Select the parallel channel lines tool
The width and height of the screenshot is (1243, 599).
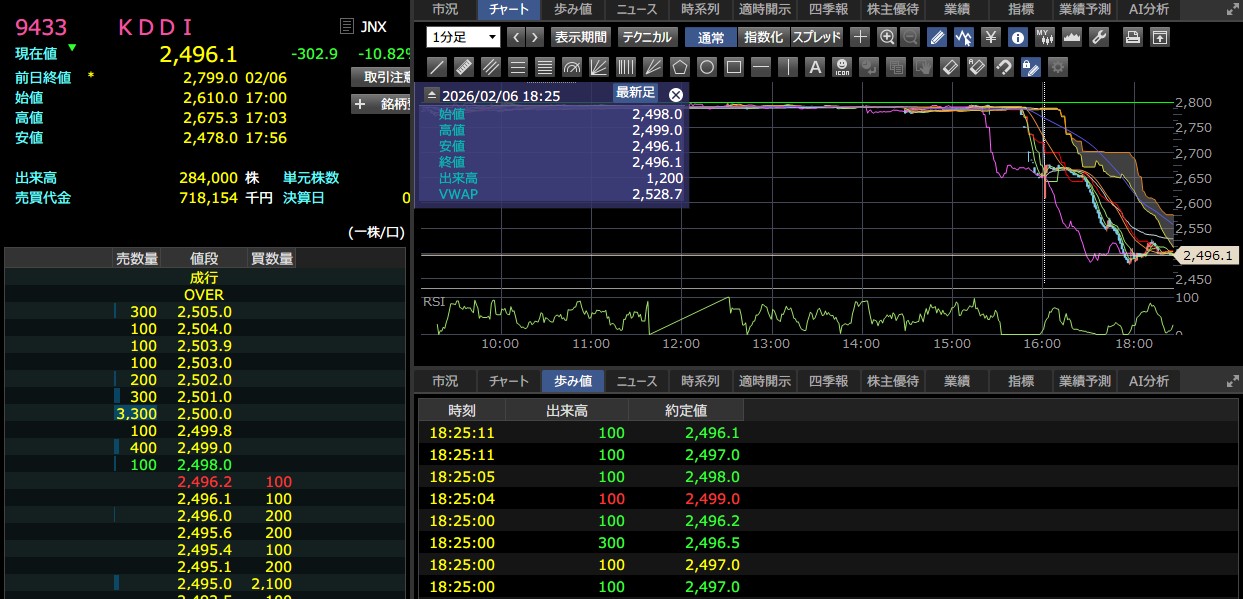tap(491, 67)
